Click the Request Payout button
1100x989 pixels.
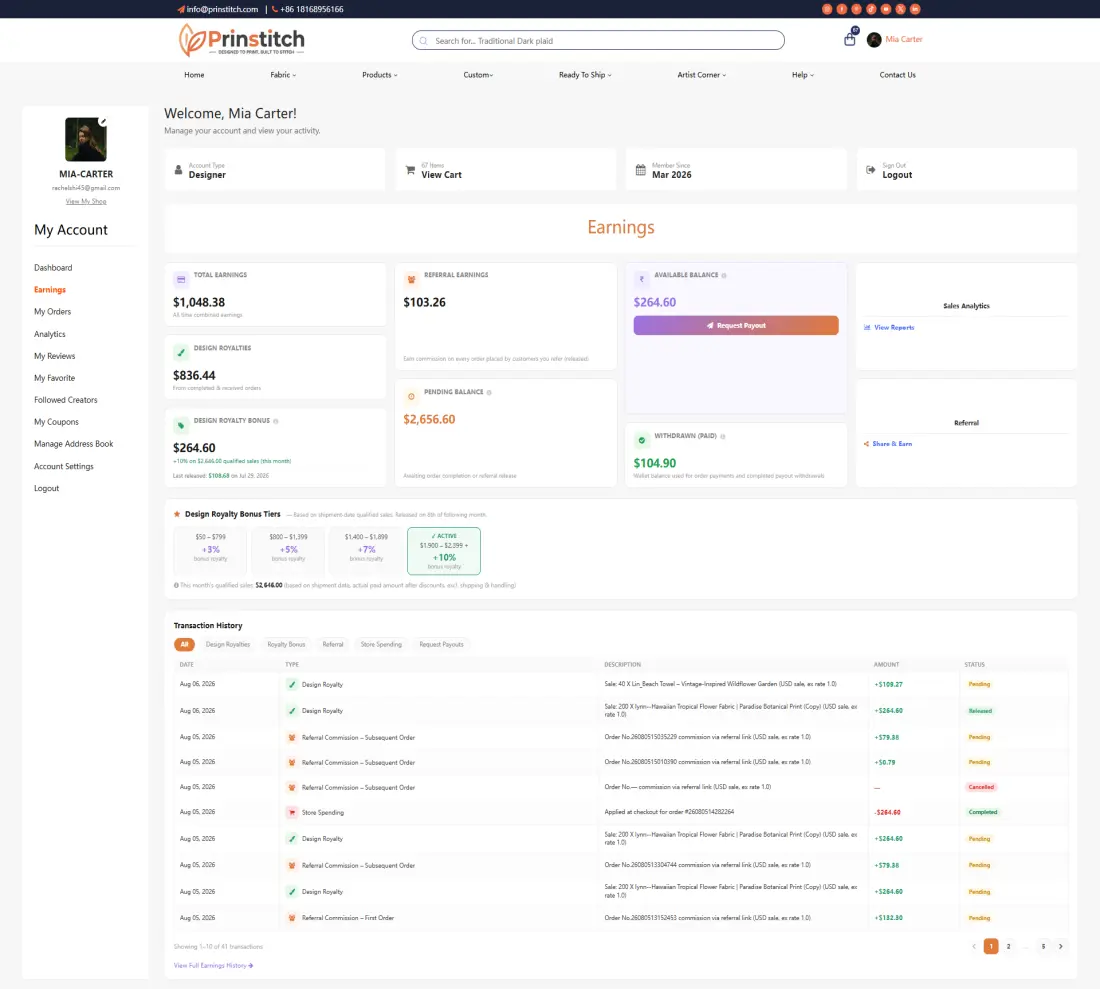pyautogui.click(x=735, y=325)
